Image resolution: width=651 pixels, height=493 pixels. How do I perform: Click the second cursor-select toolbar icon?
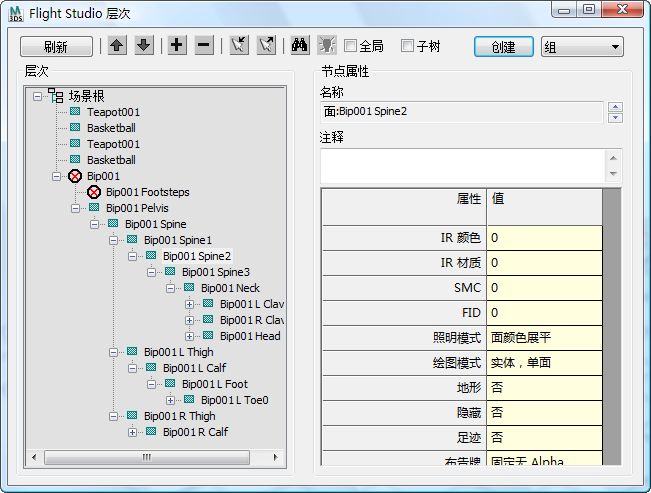coord(266,45)
